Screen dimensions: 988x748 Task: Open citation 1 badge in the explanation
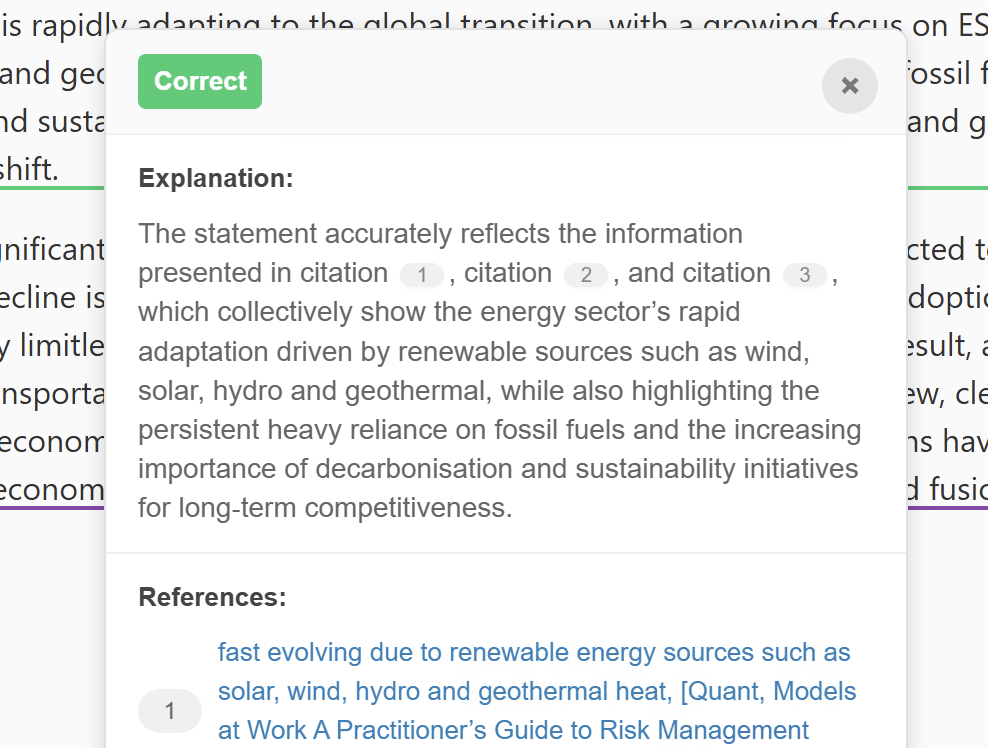422,275
